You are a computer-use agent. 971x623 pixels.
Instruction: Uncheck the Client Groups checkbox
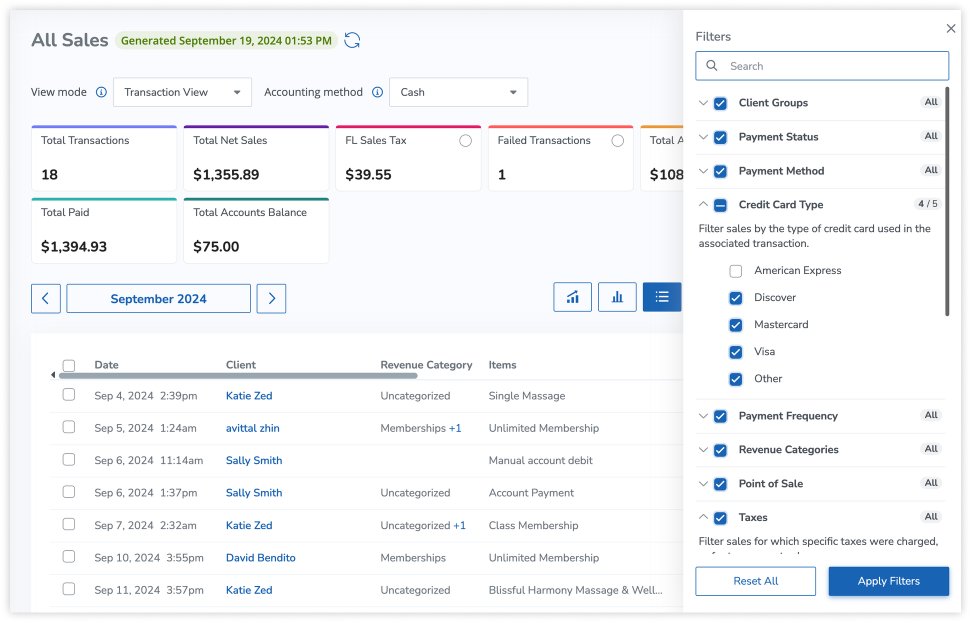point(720,103)
